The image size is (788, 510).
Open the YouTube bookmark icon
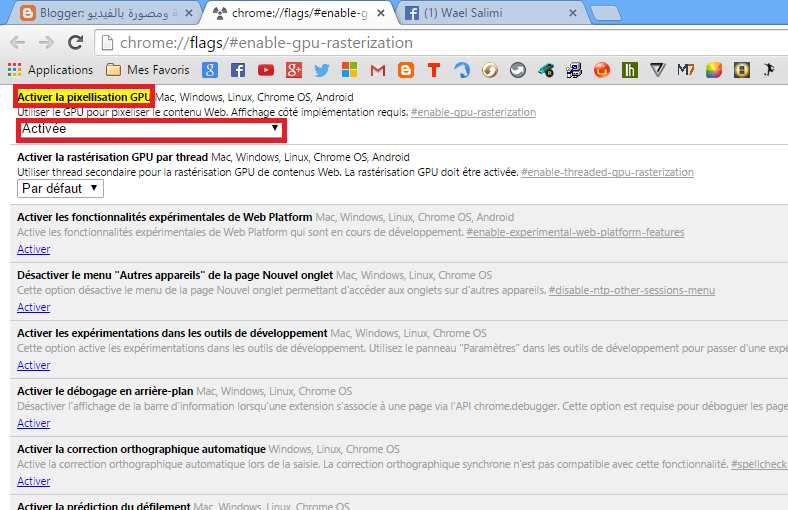266,70
